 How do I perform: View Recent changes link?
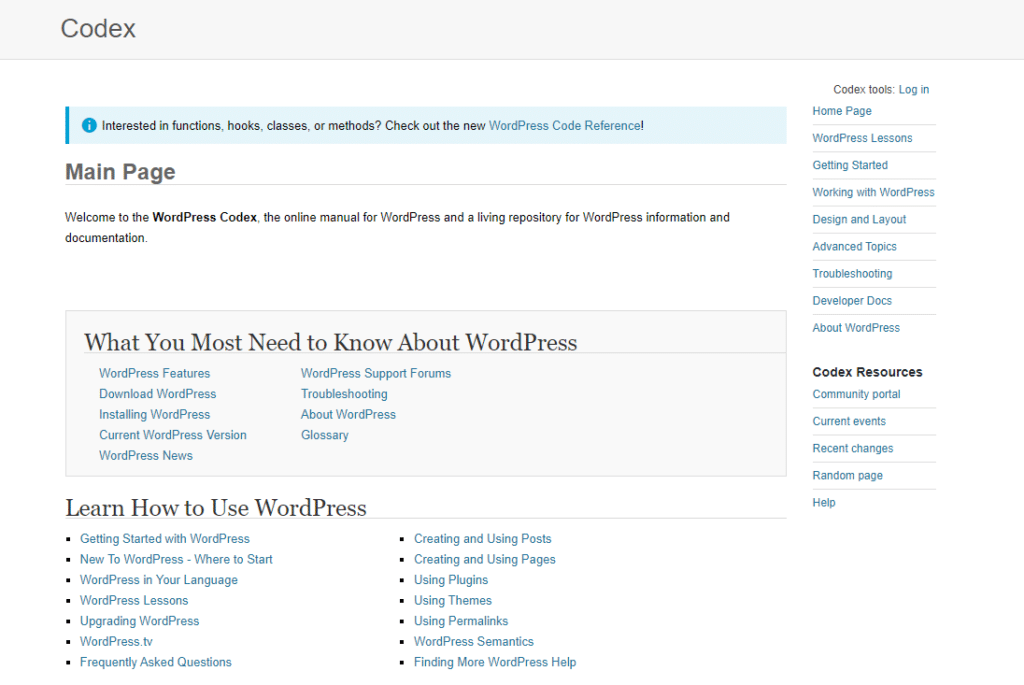pyautogui.click(x=852, y=449)
